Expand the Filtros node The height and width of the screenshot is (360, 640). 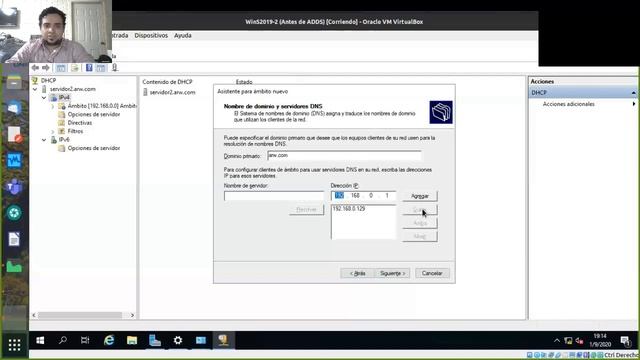(53, 131)
